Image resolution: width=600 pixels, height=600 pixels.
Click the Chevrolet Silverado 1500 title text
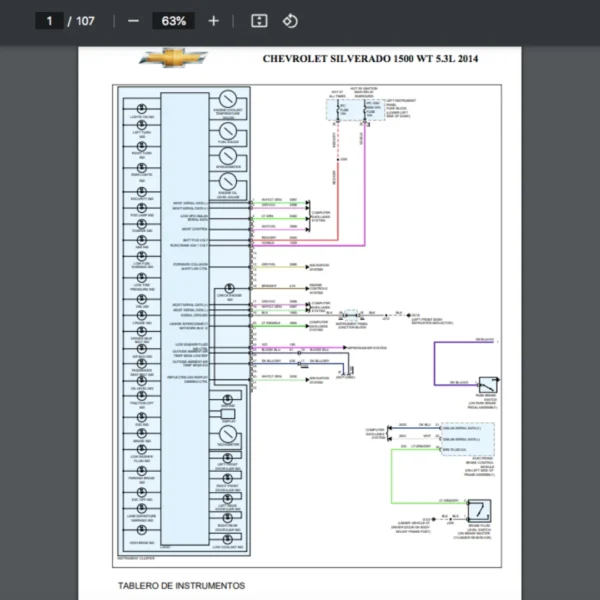coord(370,59)
